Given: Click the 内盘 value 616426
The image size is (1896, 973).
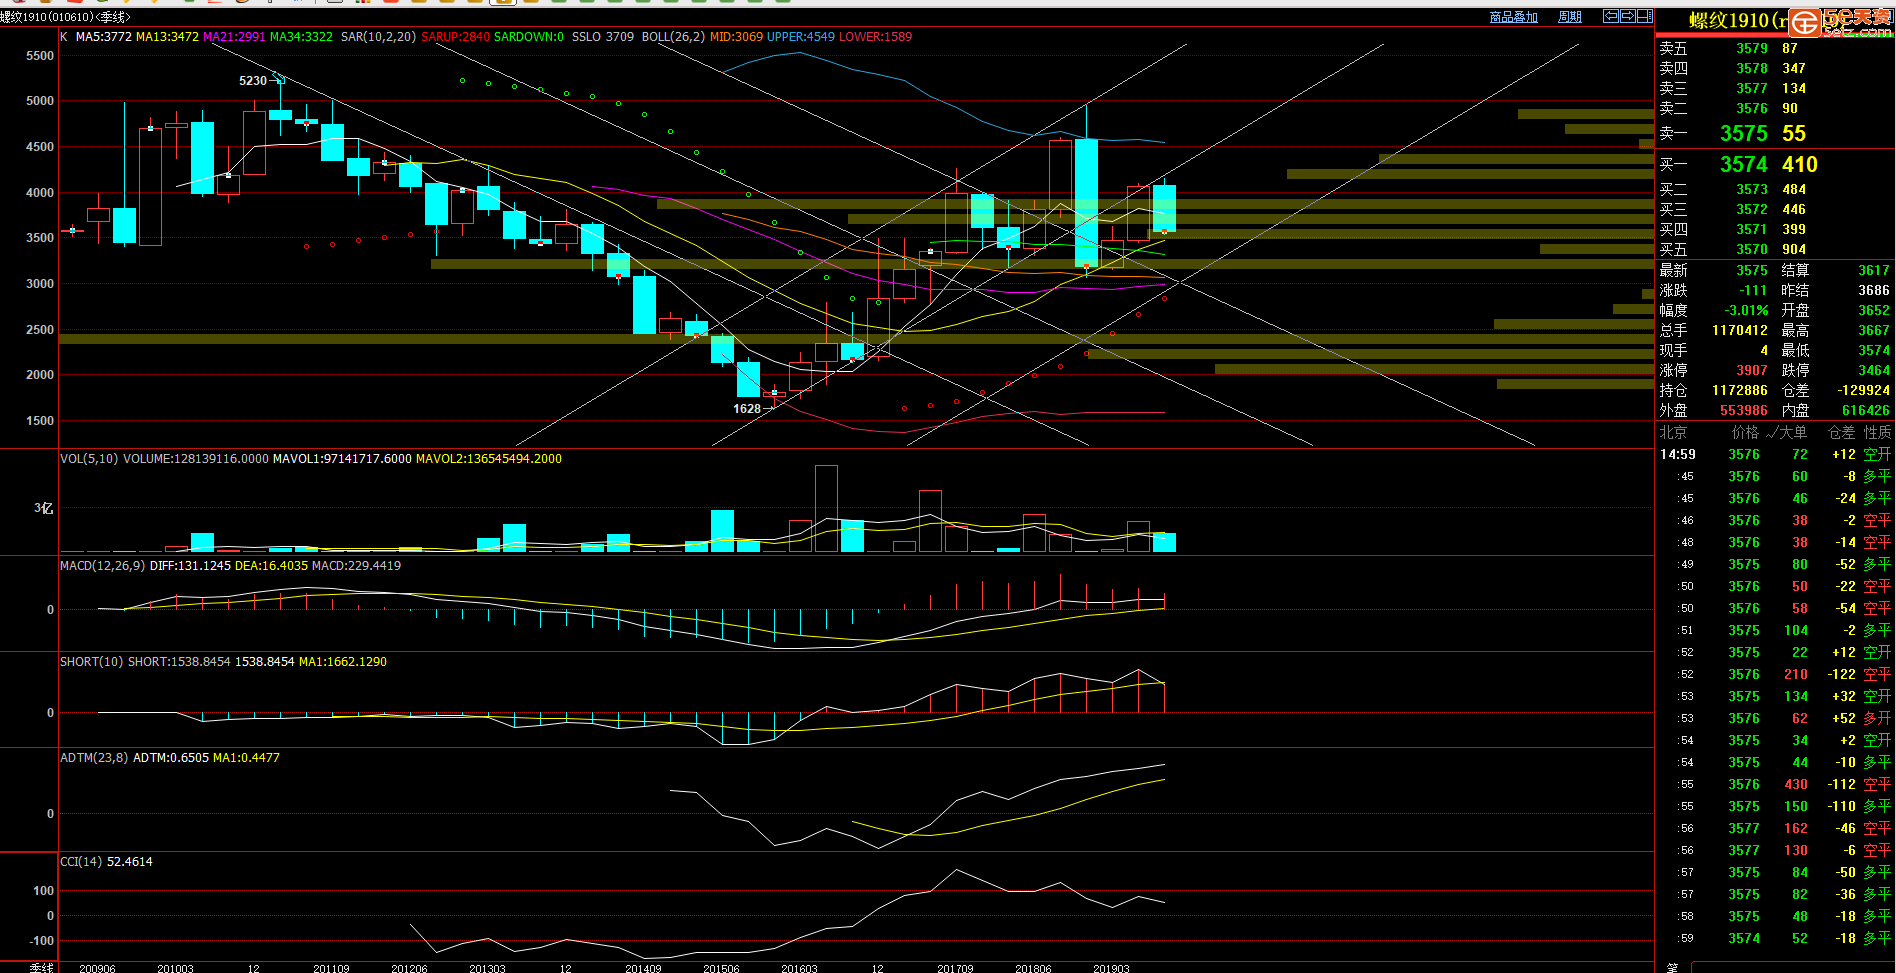Looking at the screenshot, I should [1866, 410].
